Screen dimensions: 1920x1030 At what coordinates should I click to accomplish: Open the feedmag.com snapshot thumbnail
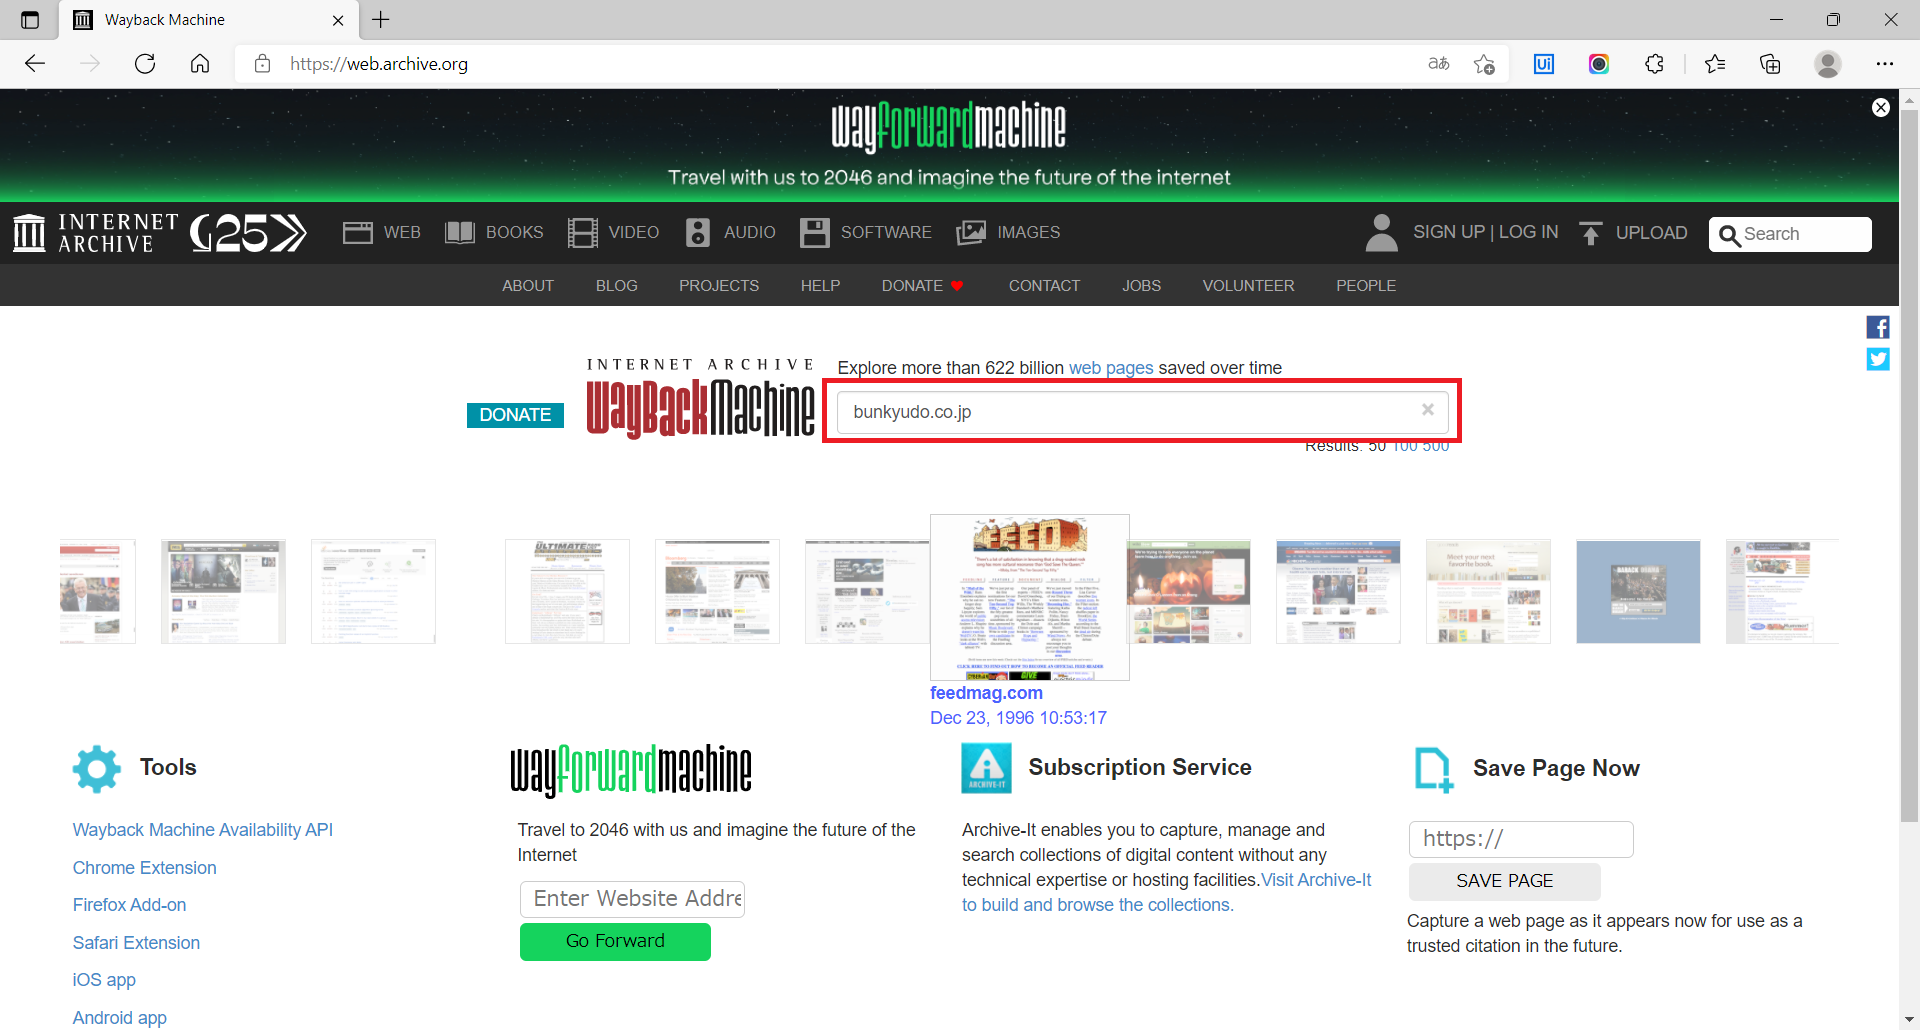(x=1029, y=597)
